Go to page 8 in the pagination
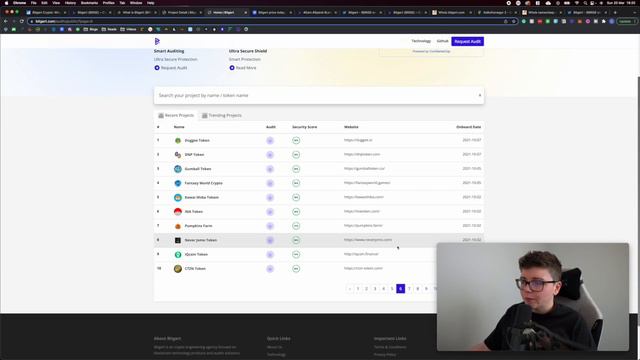This screenshot has width=640, height=360. [x=418, y=289]
